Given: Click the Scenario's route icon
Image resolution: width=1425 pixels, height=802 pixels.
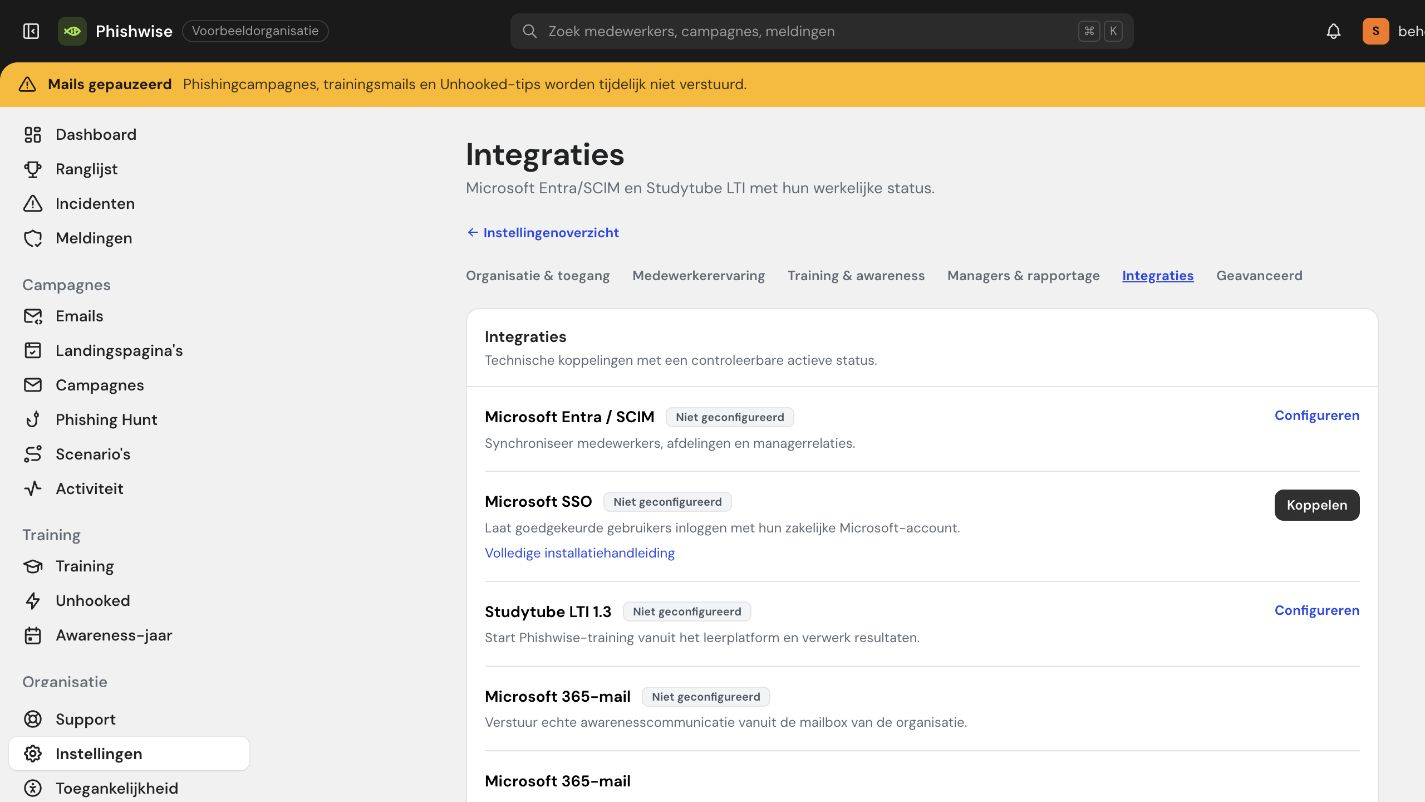Looking at the screenshot, I should 33,454.
